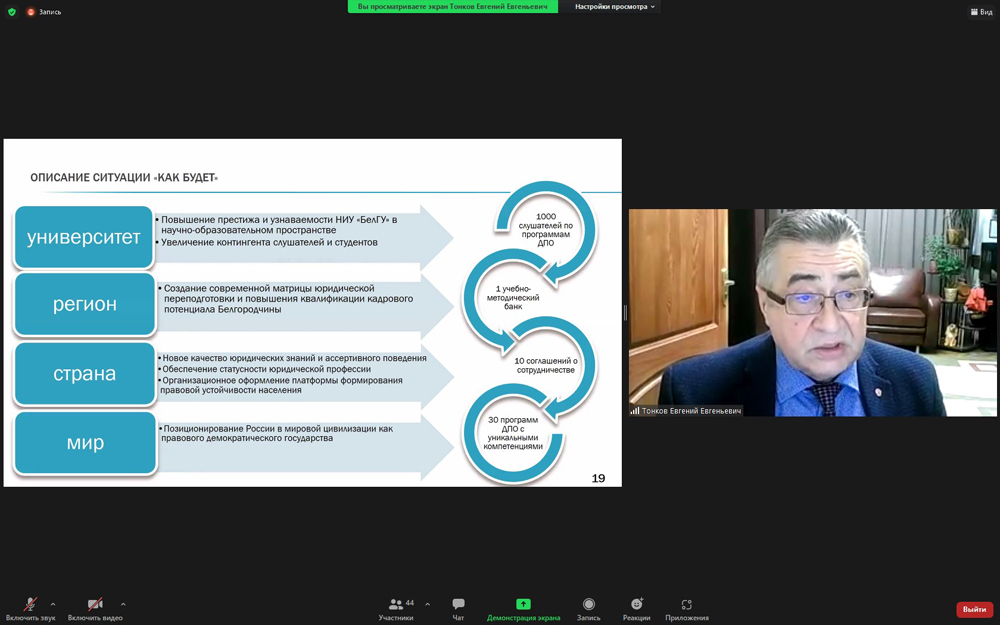The image size is (1000, 625).
Task: Expand audio options arrow beside Включить звук
Action: (x=53, y=604)
